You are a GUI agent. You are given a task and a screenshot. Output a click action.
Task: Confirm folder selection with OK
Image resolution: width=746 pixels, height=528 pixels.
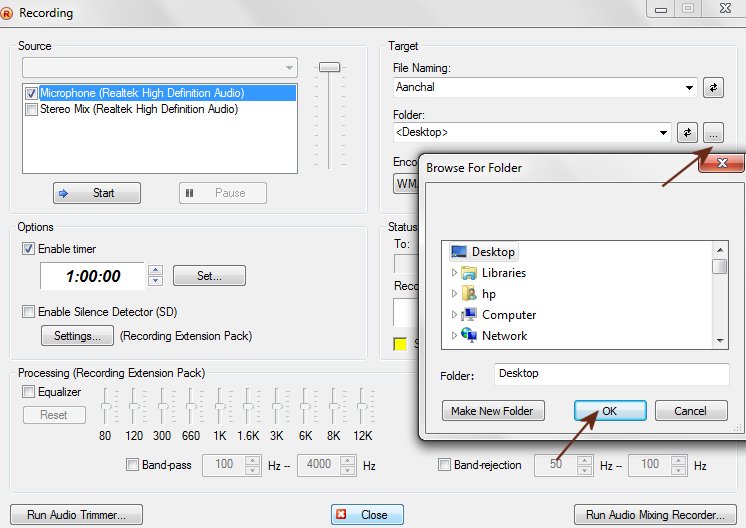610,411
